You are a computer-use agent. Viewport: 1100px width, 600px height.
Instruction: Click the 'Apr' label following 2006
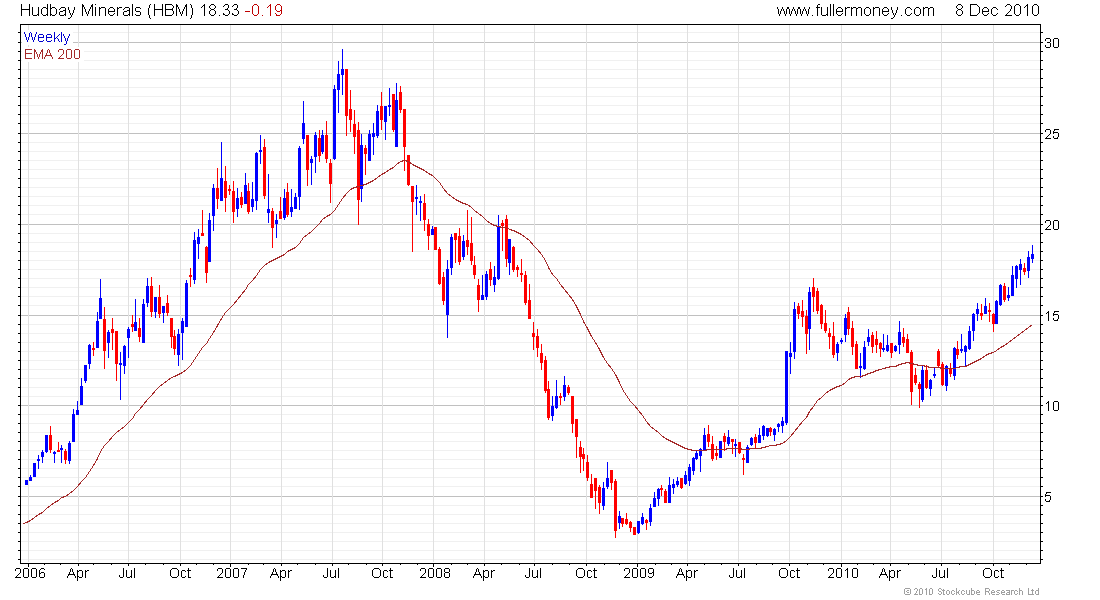coord(78,573)
